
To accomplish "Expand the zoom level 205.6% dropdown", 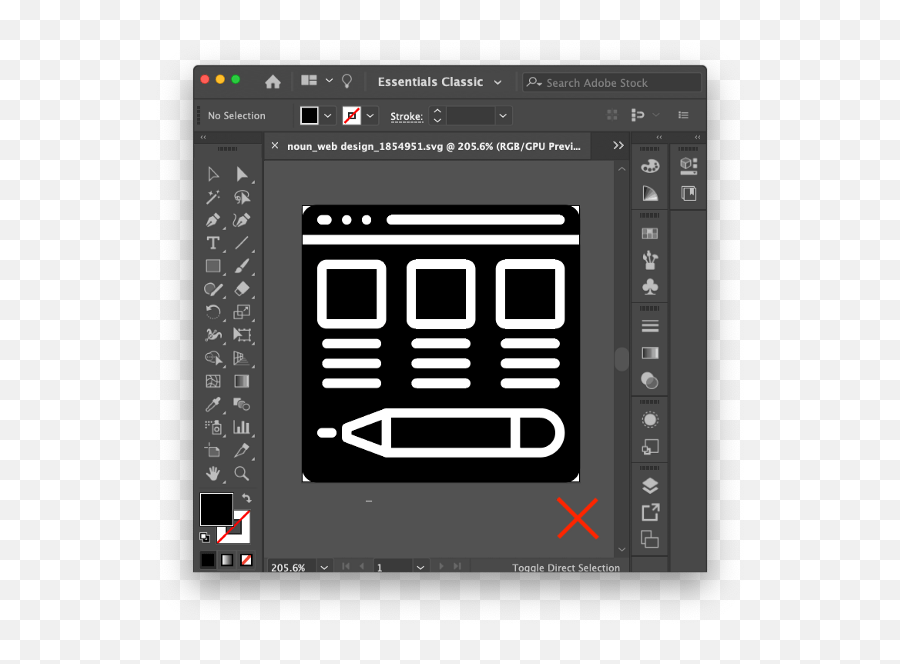I will point(324,568).
